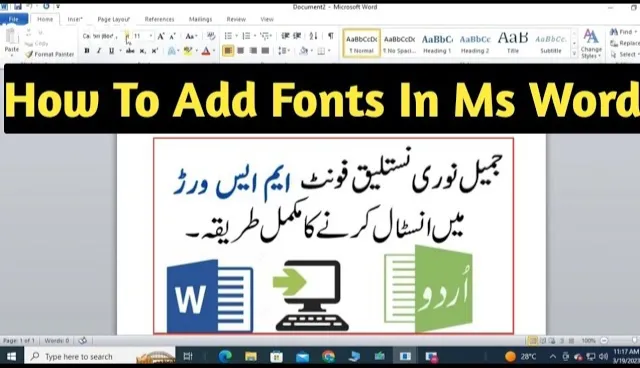
Task: Center align the paragraph
Action: (x=241, y=51)
